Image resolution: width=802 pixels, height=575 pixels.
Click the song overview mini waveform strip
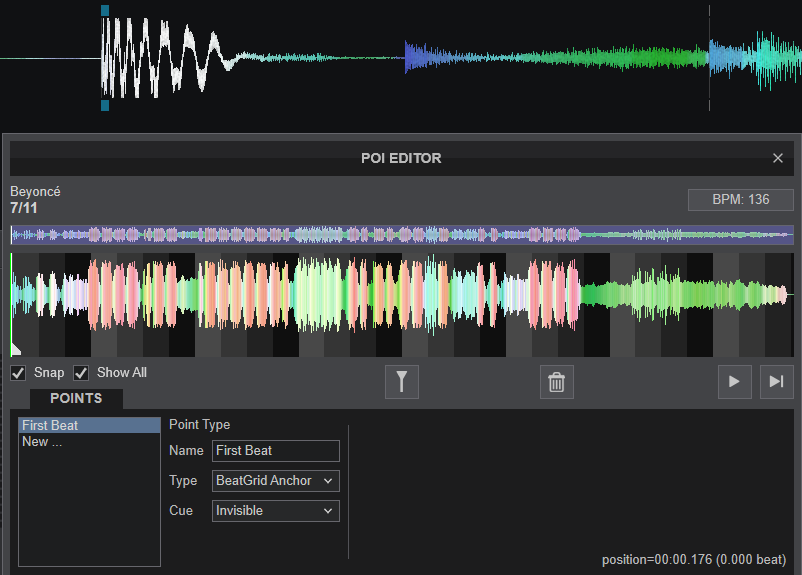pos(402,235)
